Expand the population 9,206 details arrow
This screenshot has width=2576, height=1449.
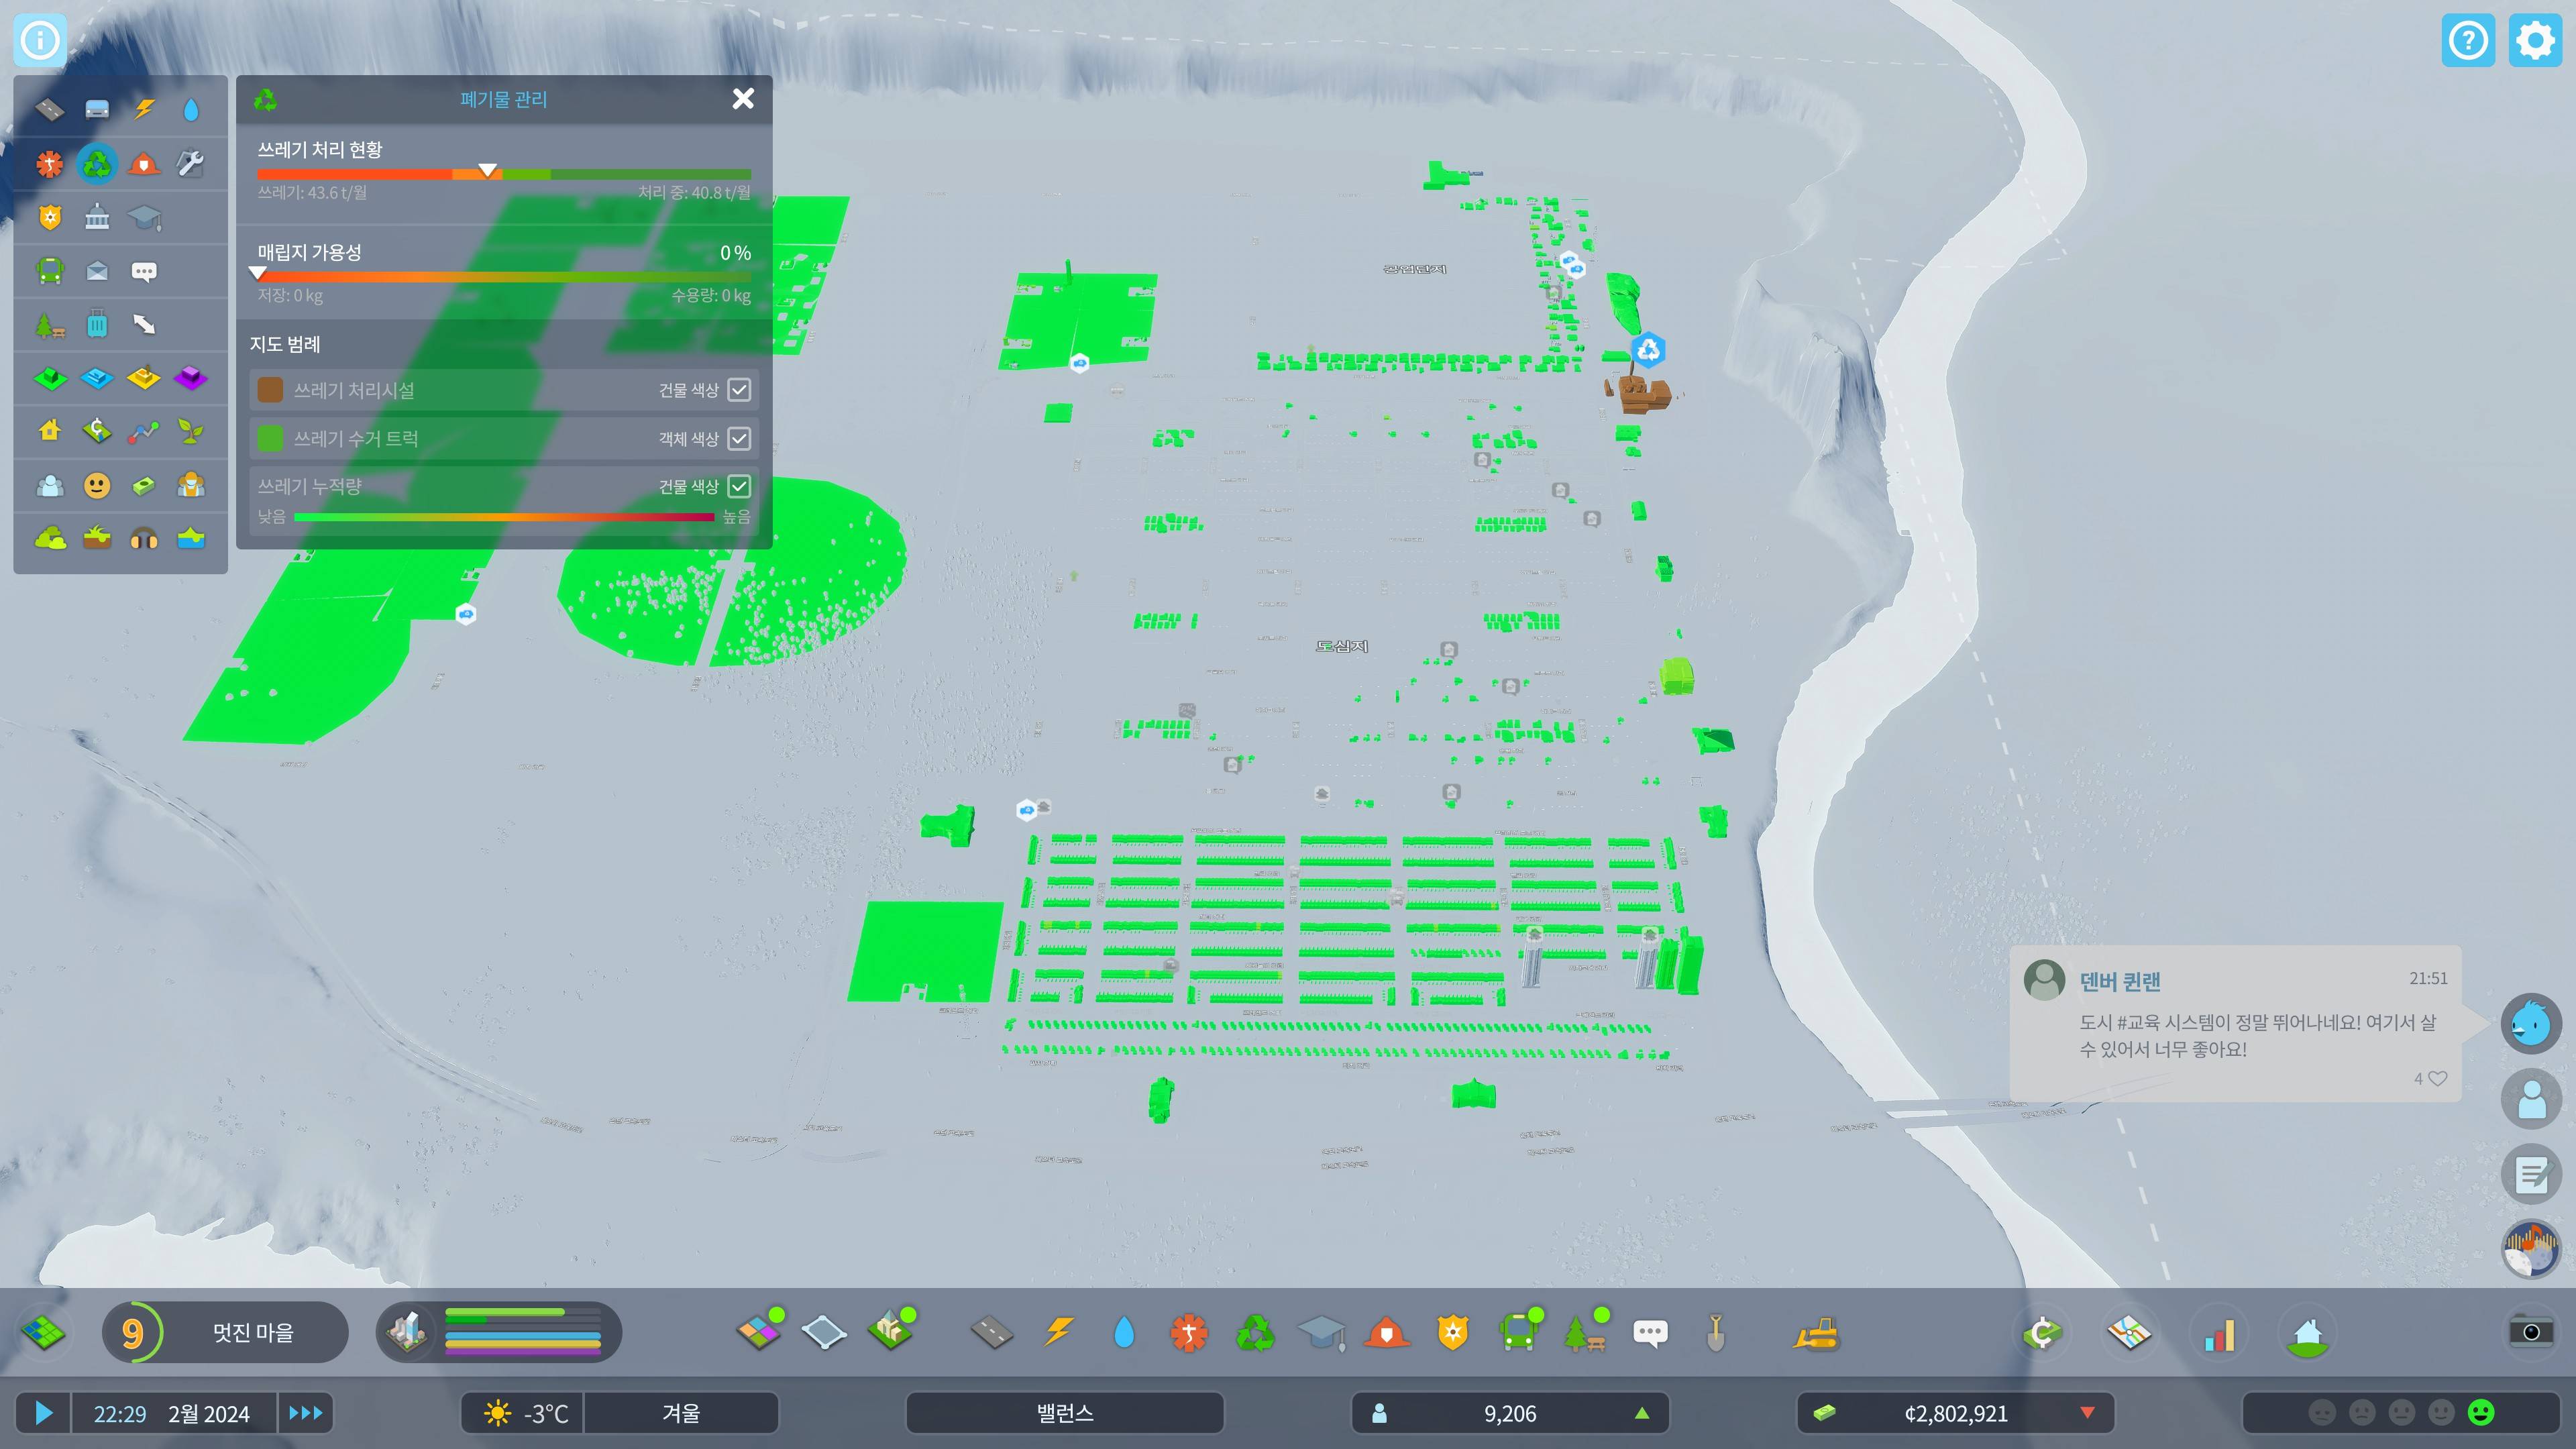click(x=1641, y=1413)
